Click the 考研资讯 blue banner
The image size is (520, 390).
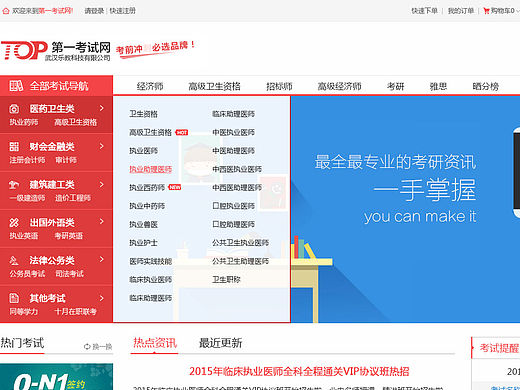coord(405,209)
